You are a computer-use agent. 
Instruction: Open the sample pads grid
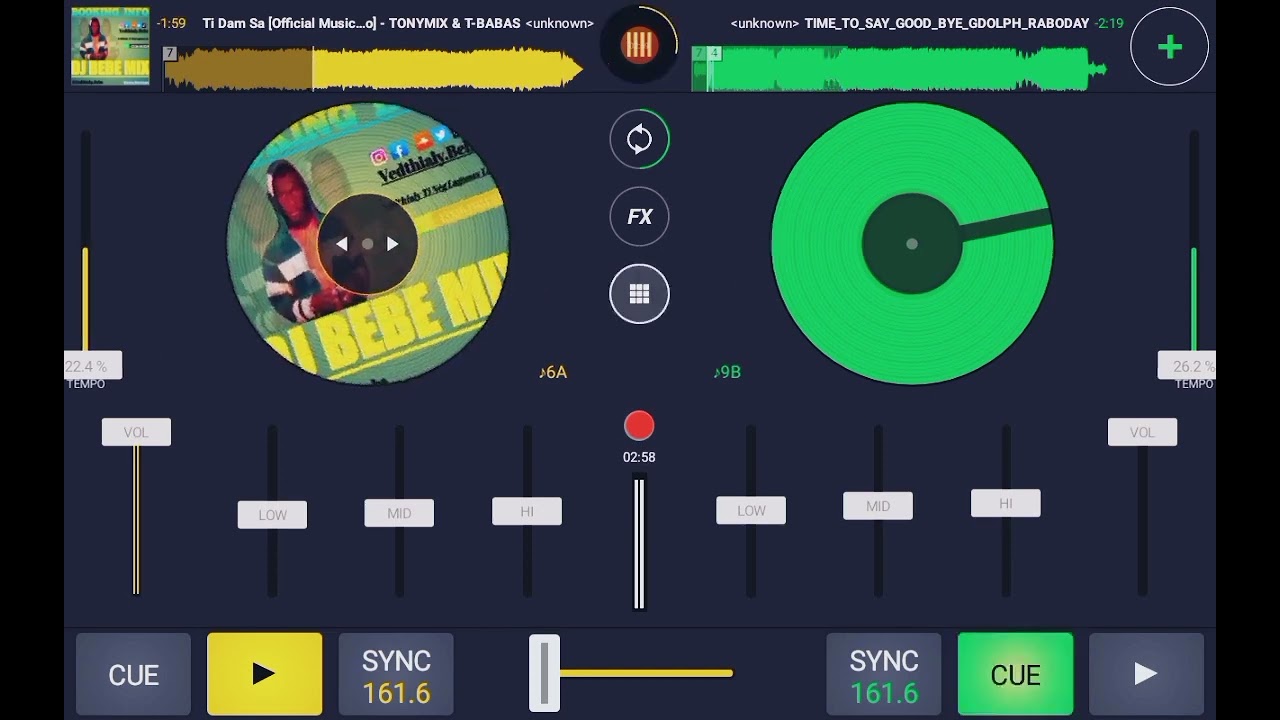(x=639, y=294)
